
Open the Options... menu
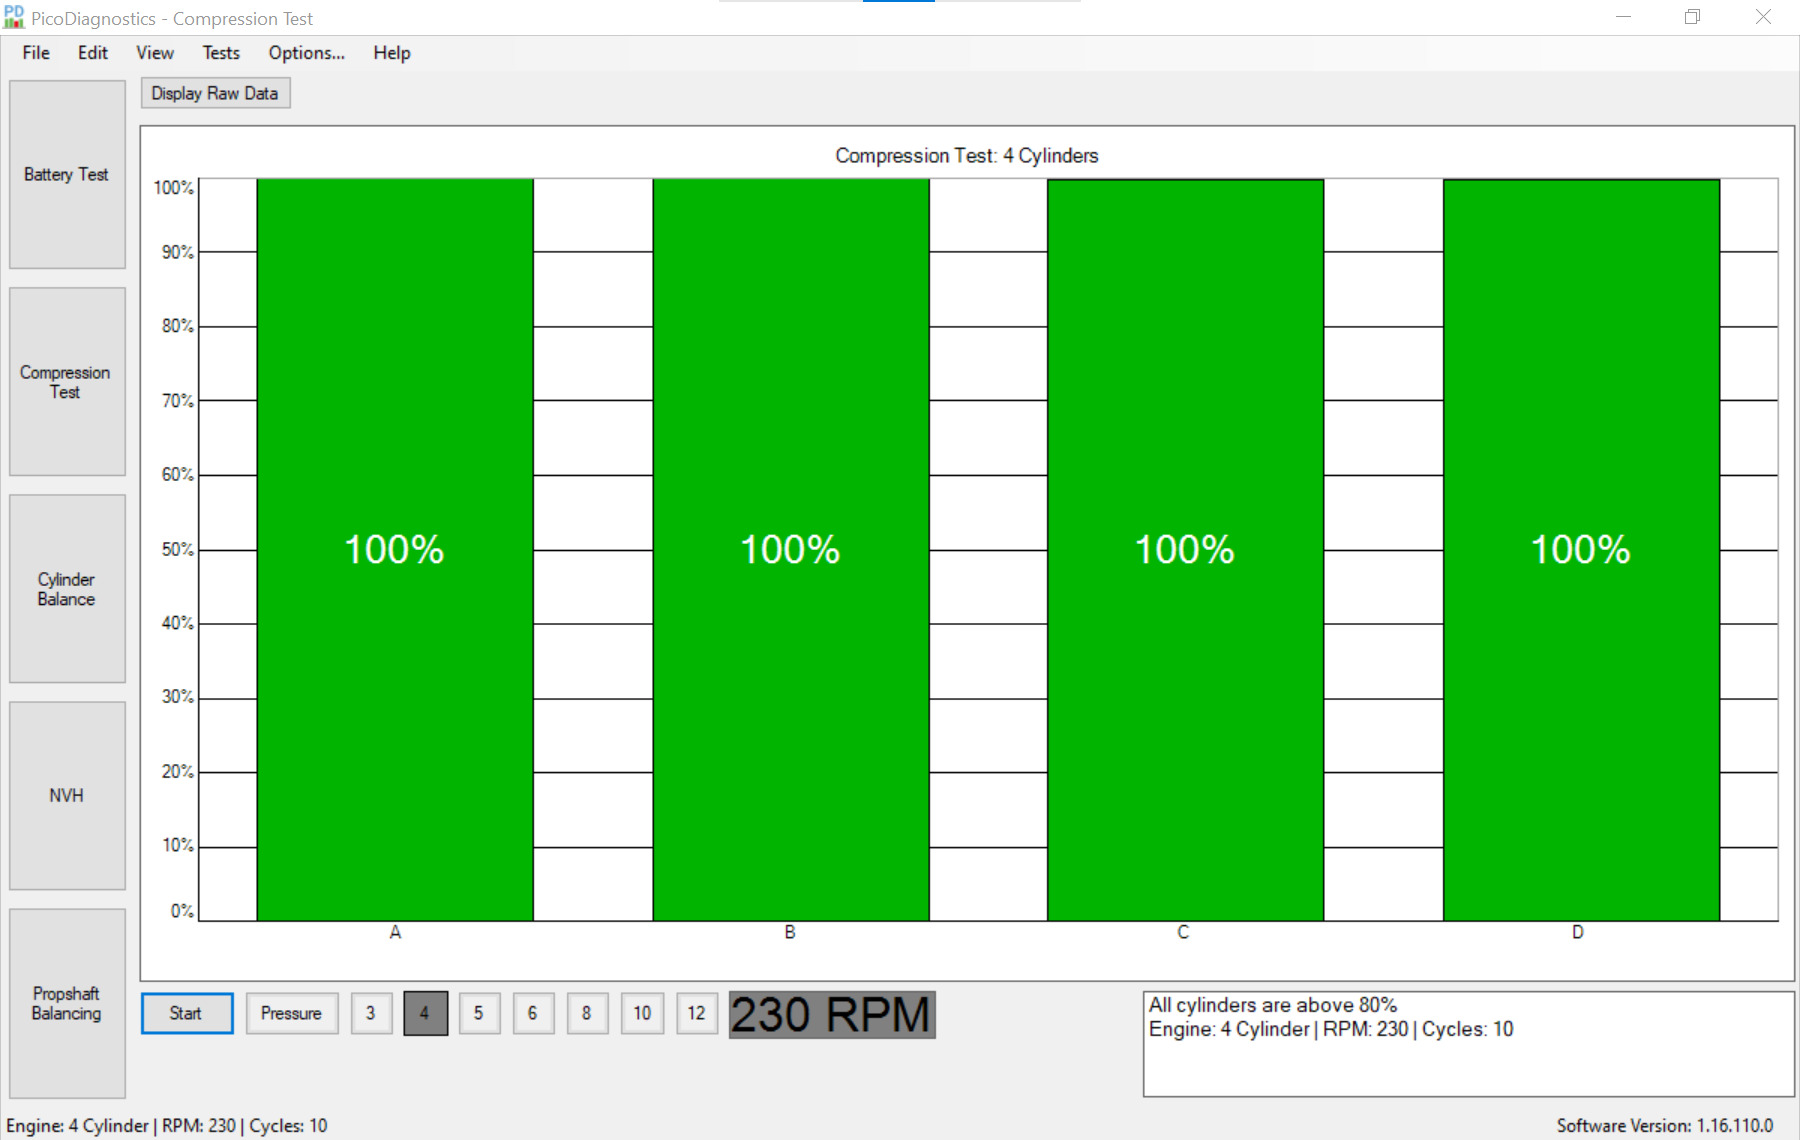(307, 53)
